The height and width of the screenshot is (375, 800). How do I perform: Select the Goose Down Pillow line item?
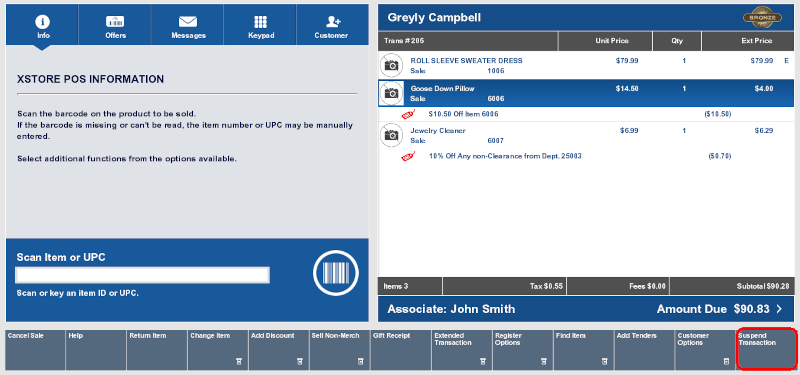(586, 93)
